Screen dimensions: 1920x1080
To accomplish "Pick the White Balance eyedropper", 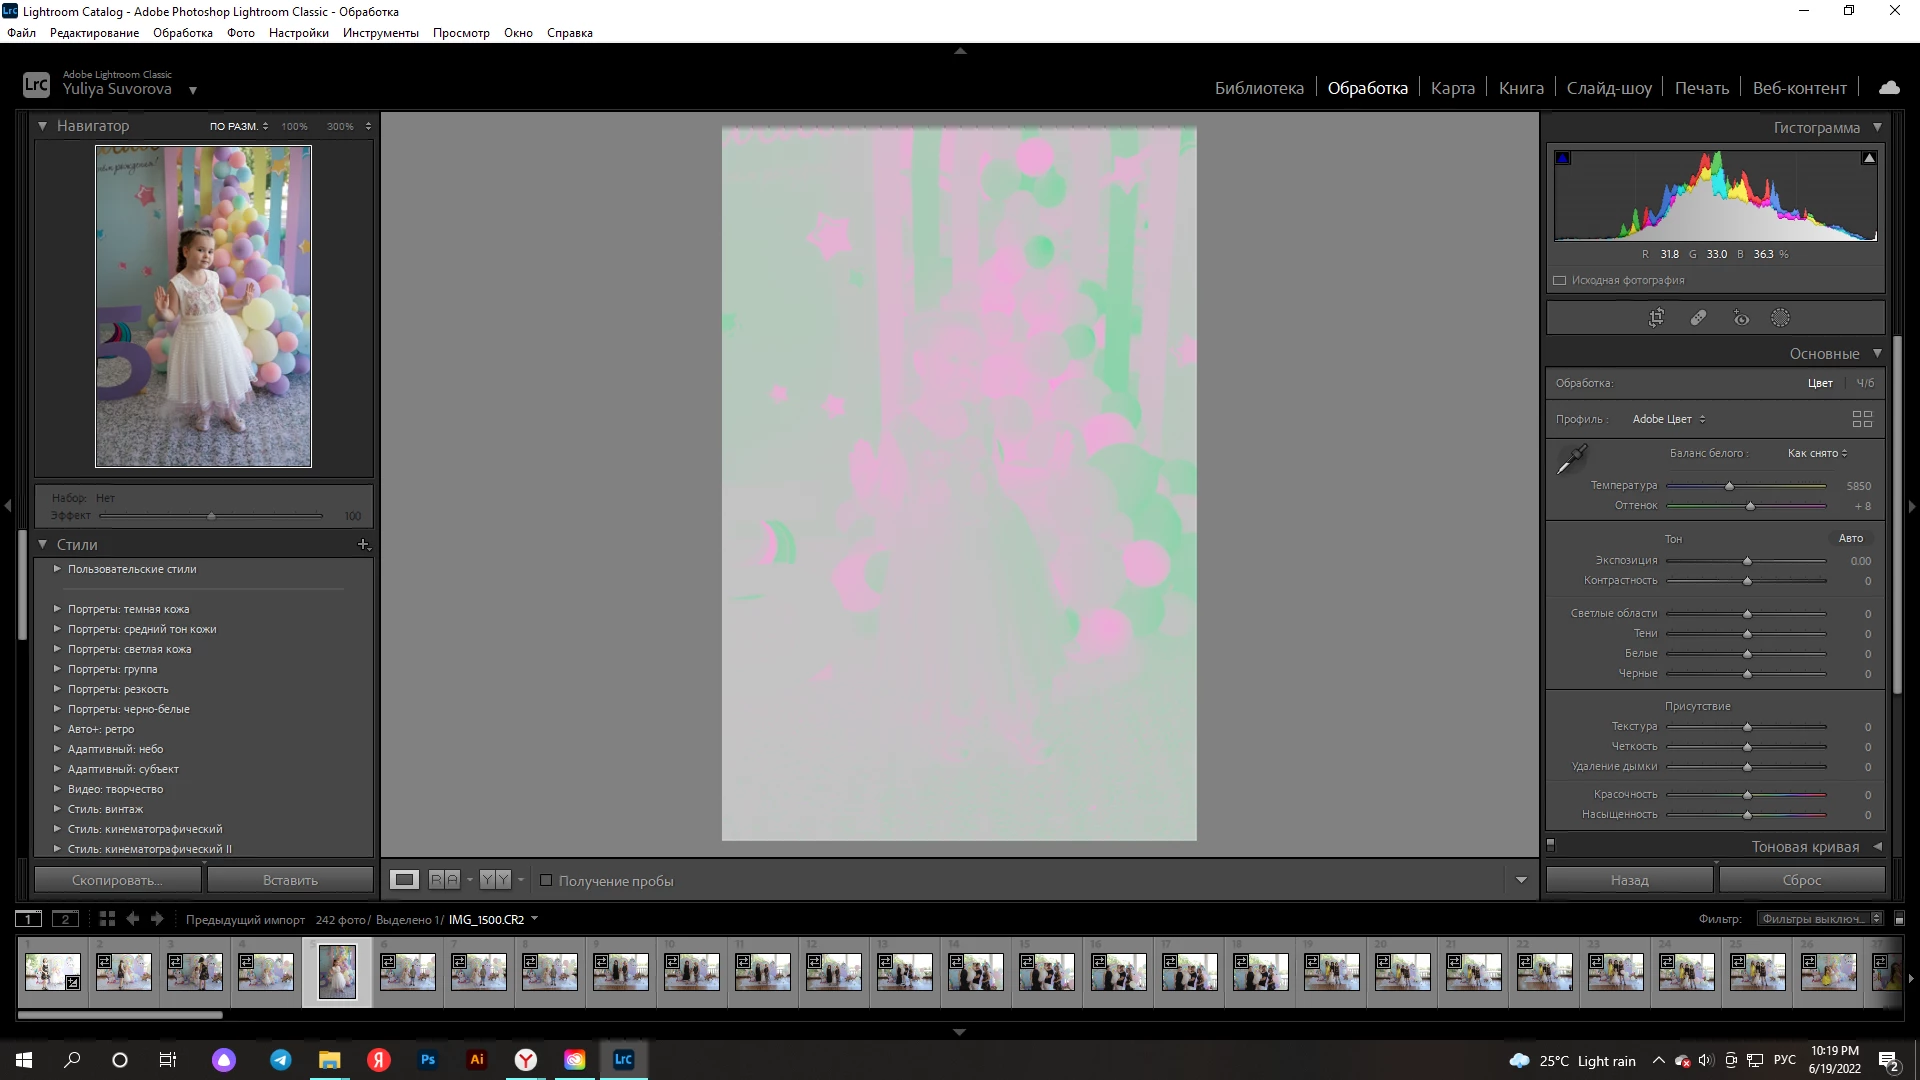I will pyautogui.click(x=1571, y=460).
